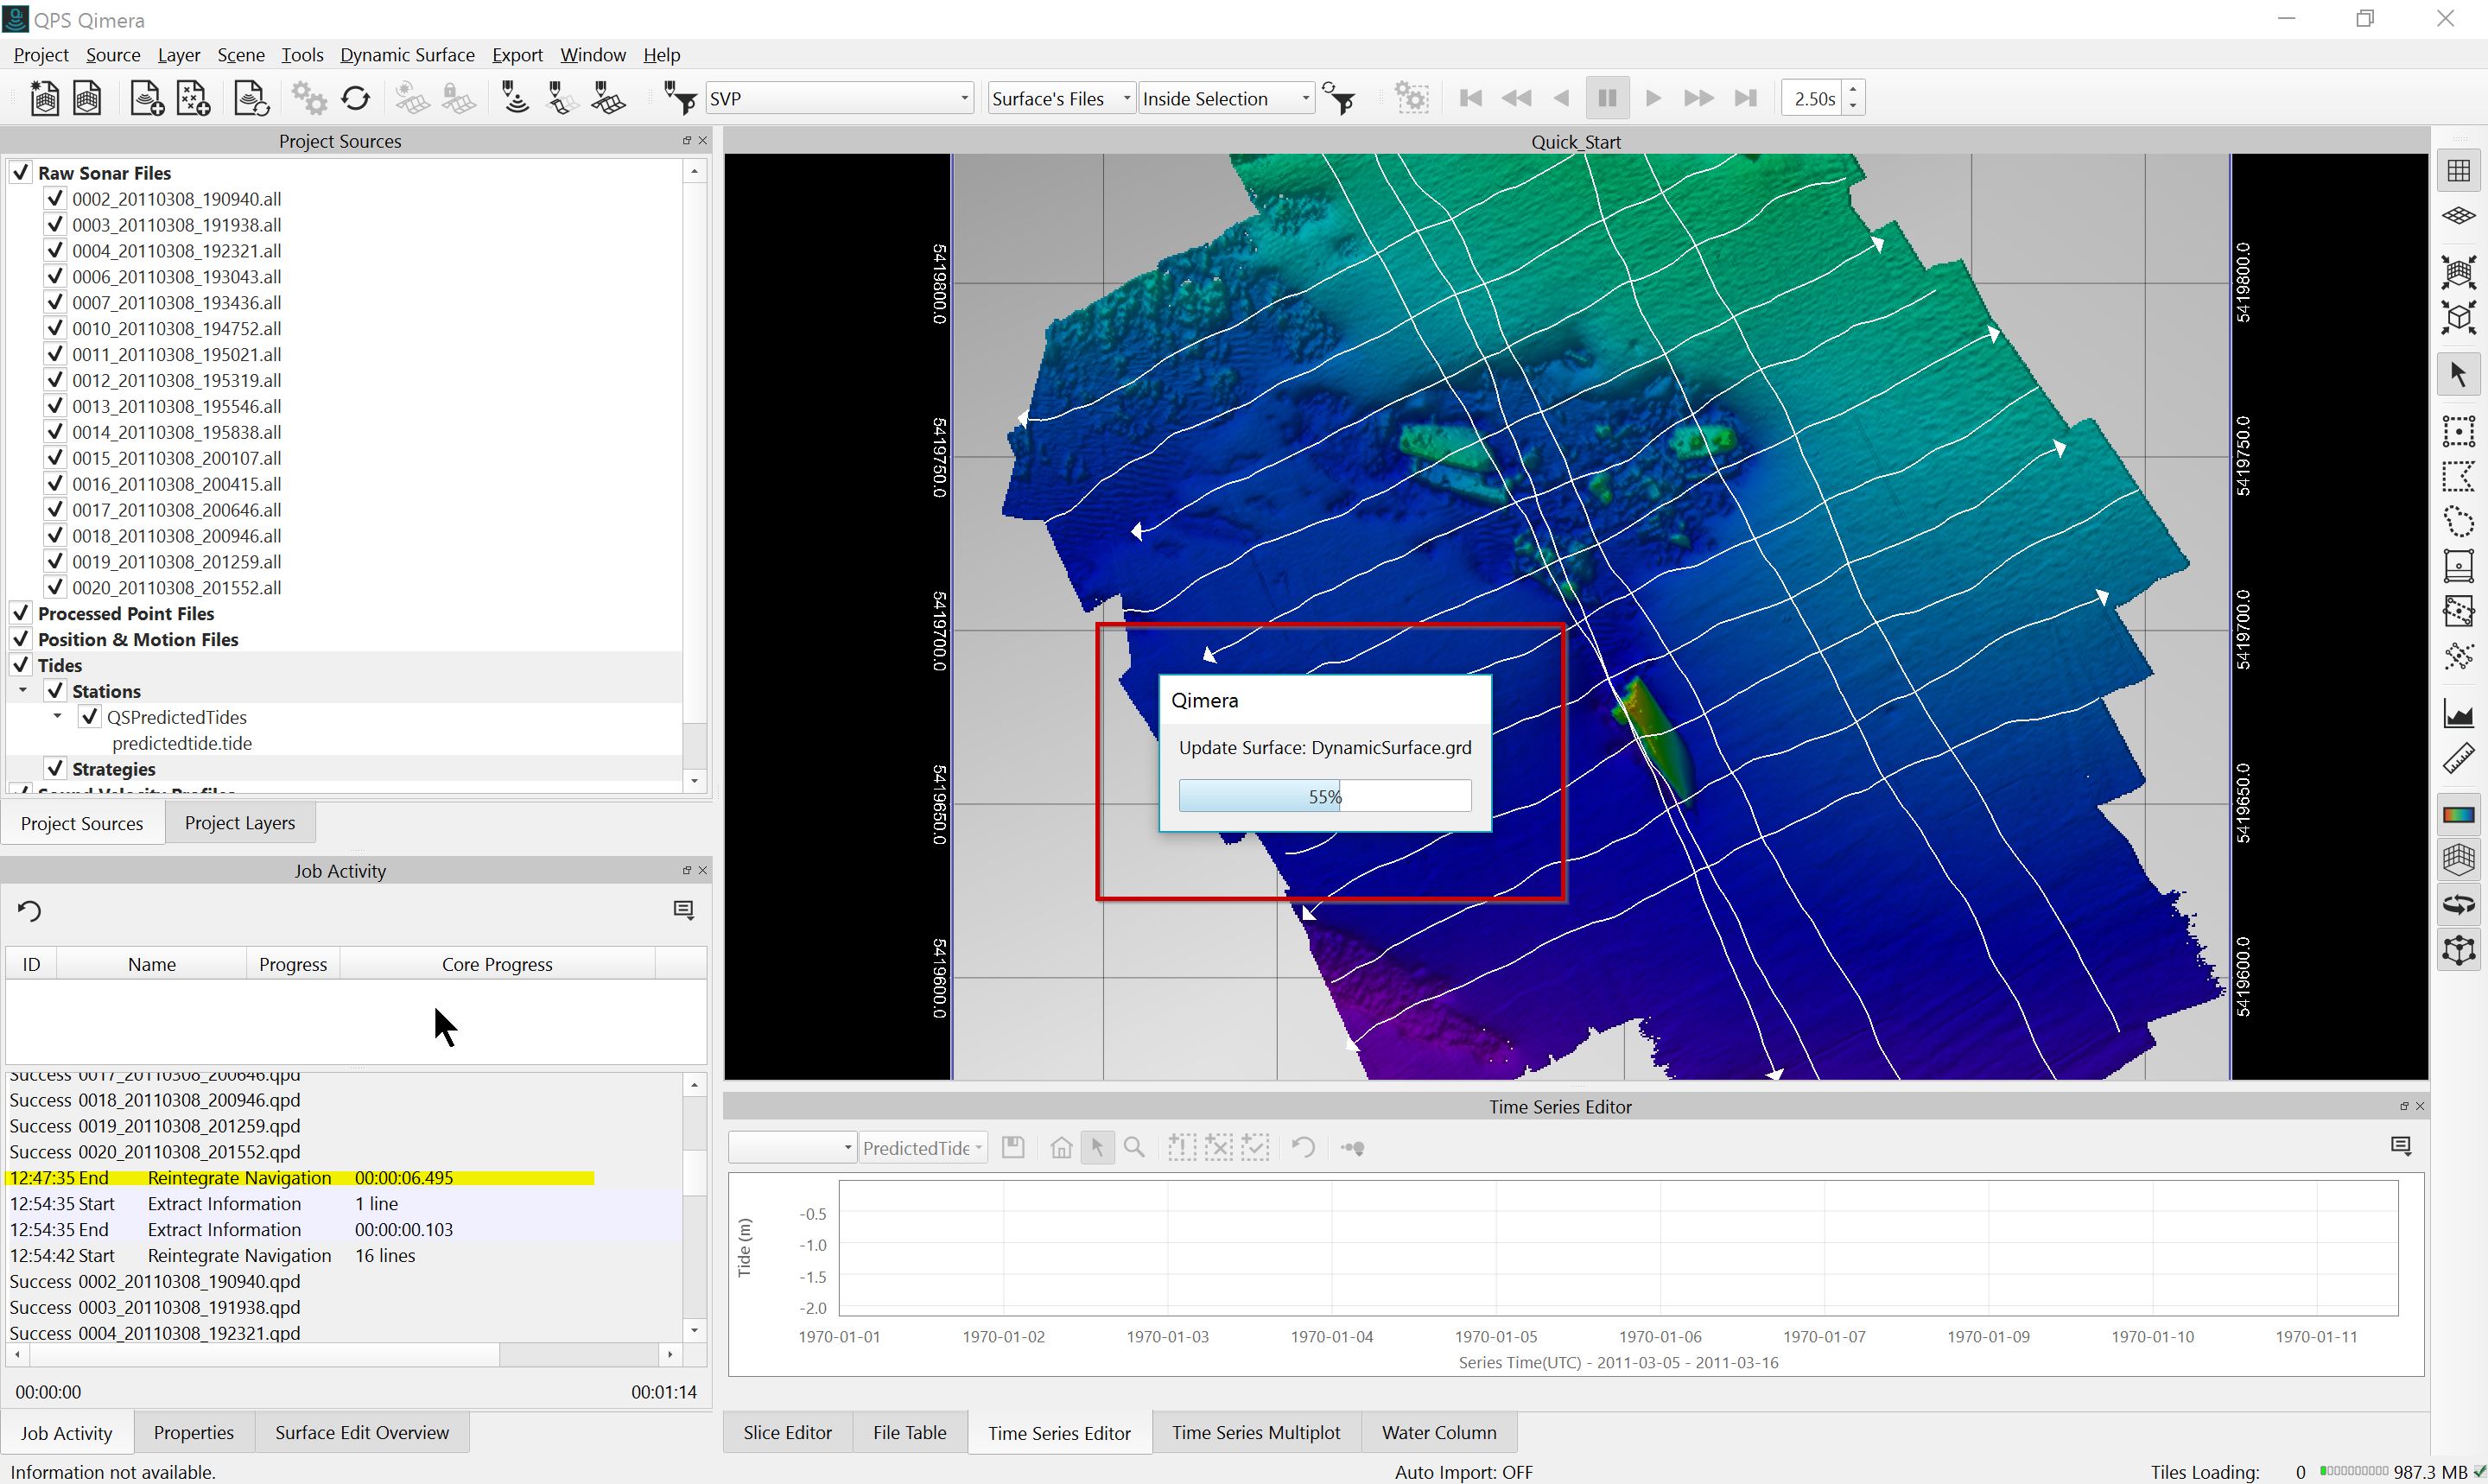Select the lasso free-form selection tool
This screenshot has width=2488, height=1484.
(x=2458, y=522)
